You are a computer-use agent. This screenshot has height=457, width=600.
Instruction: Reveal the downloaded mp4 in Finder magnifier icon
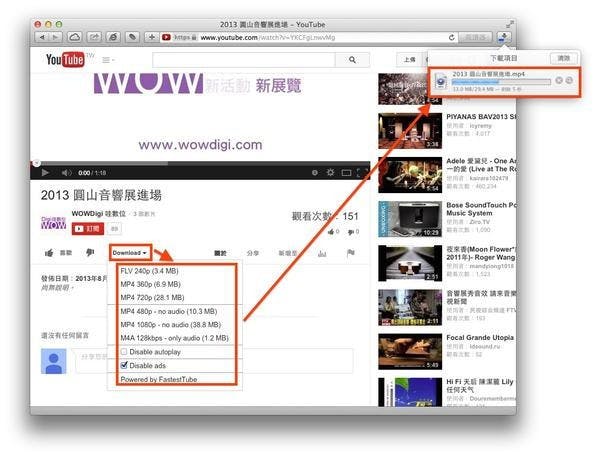[569, 80]
